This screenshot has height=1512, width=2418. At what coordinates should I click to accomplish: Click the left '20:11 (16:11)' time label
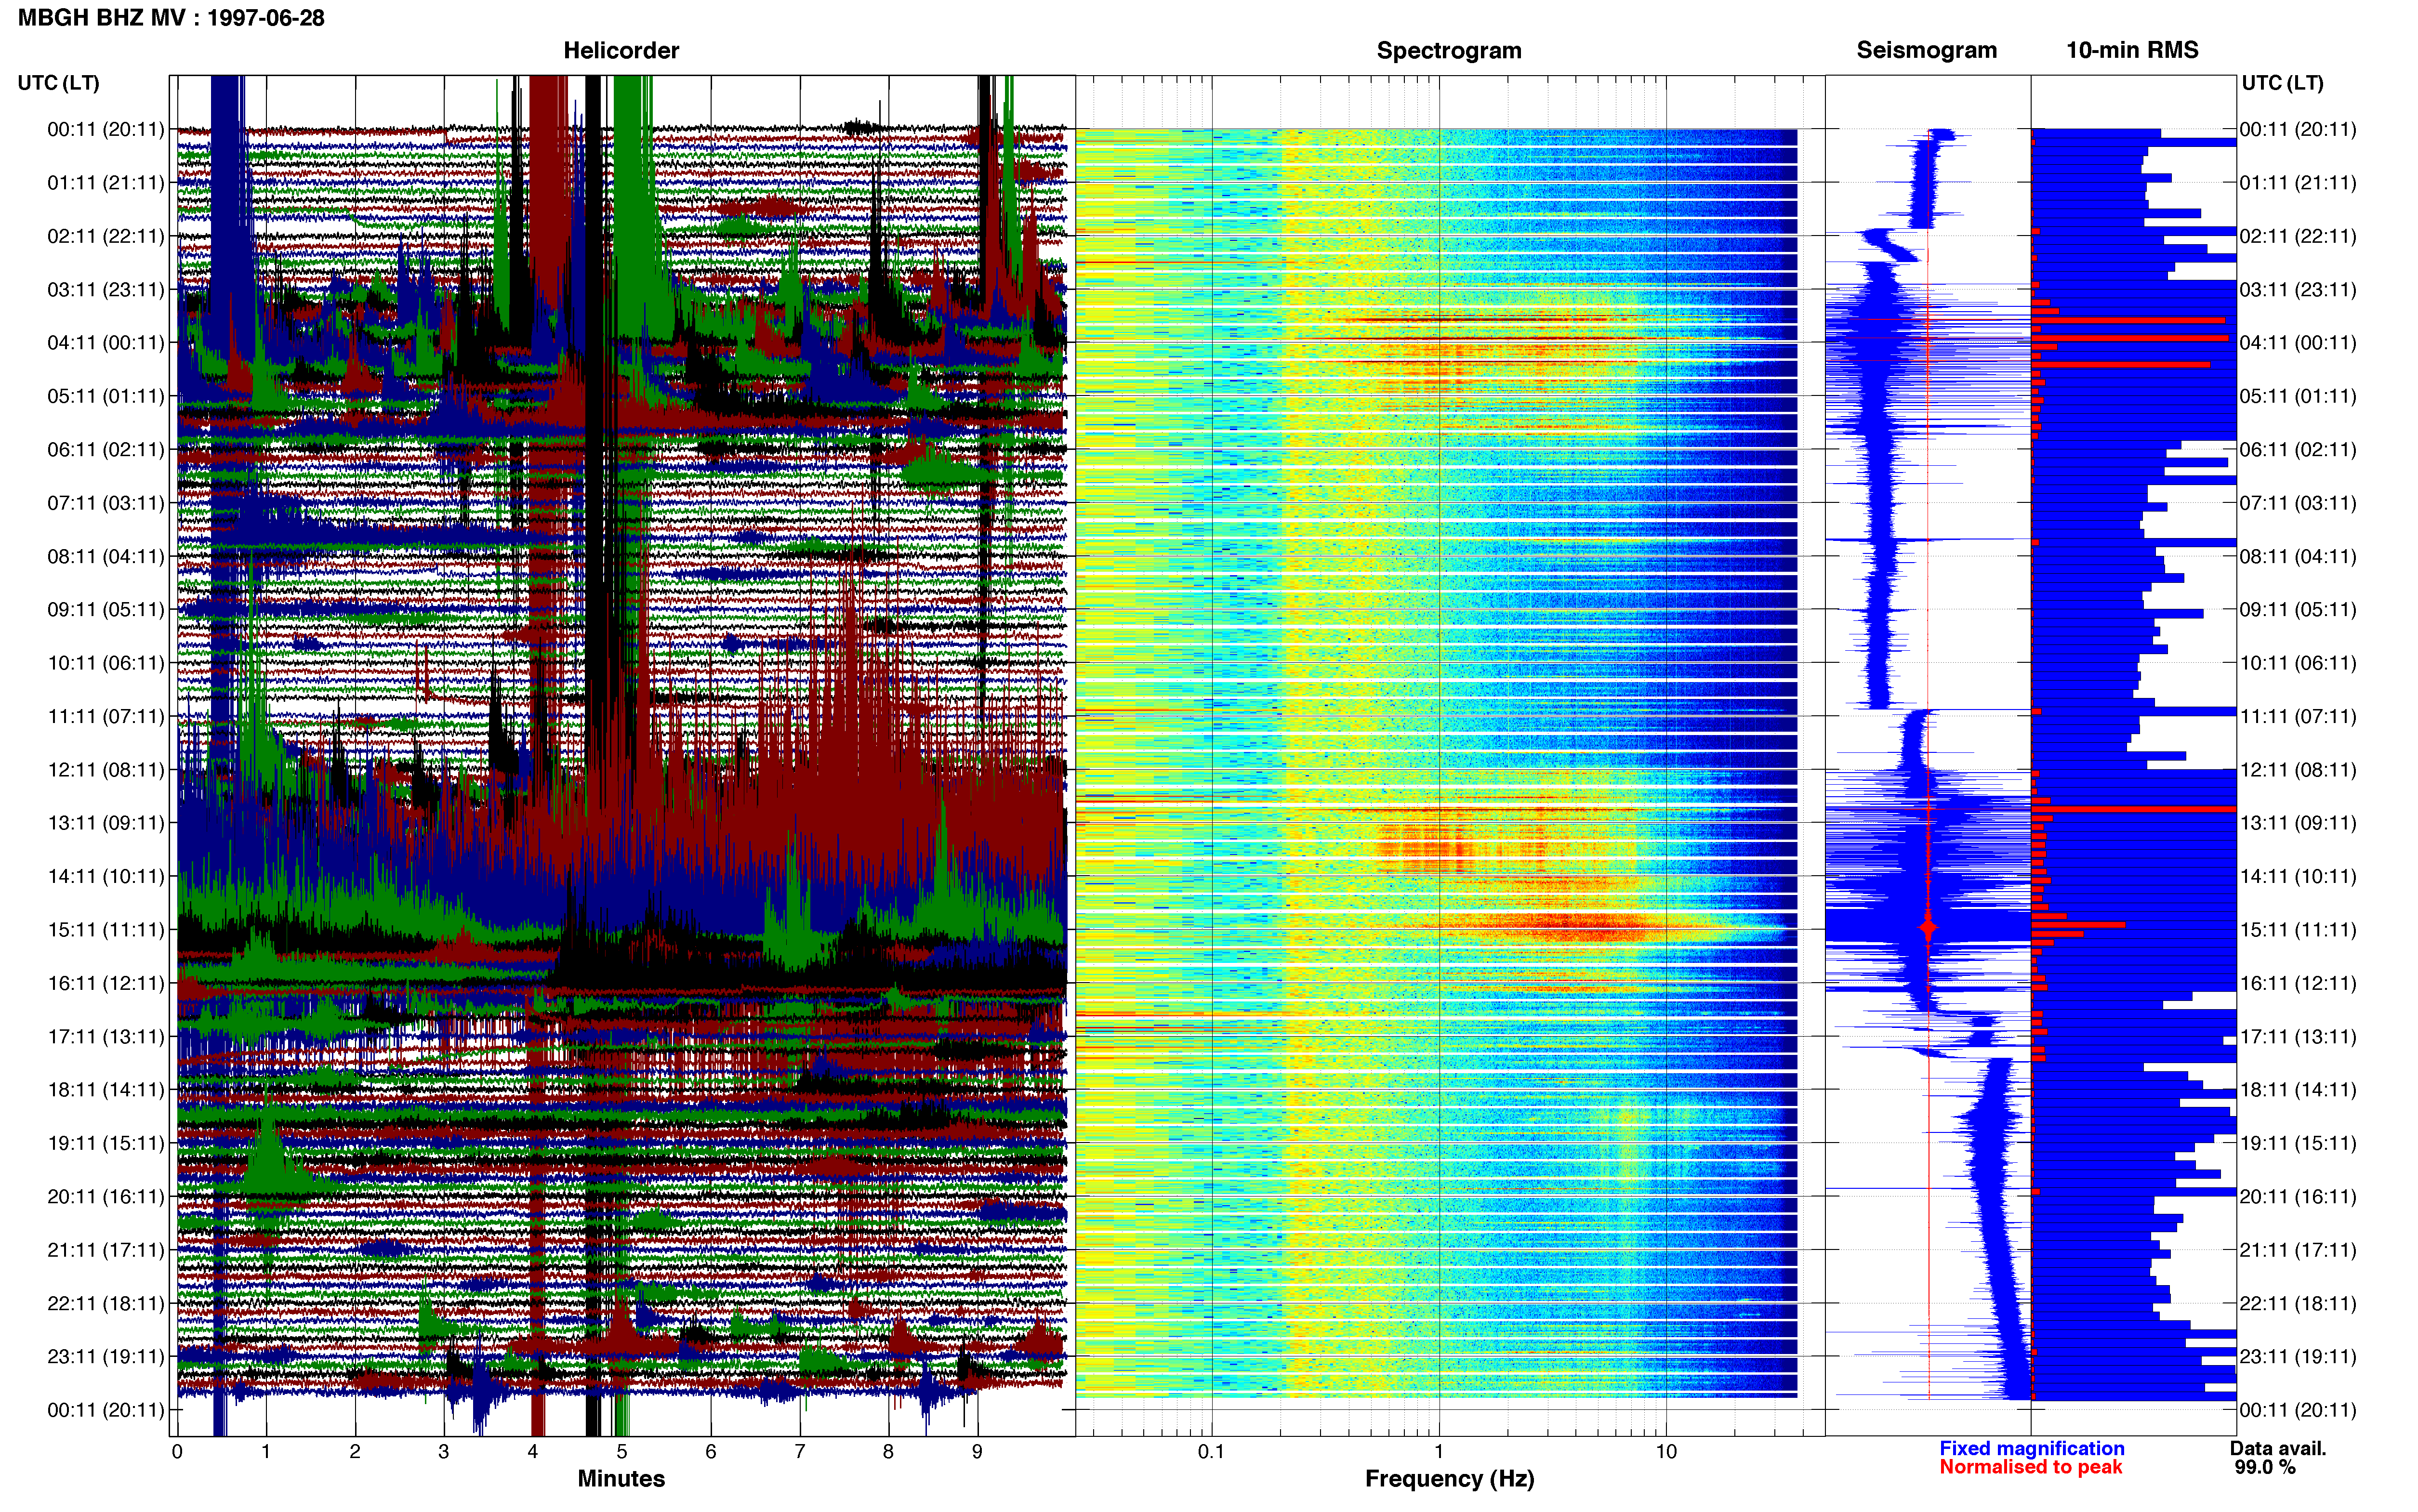point(106,1197)
